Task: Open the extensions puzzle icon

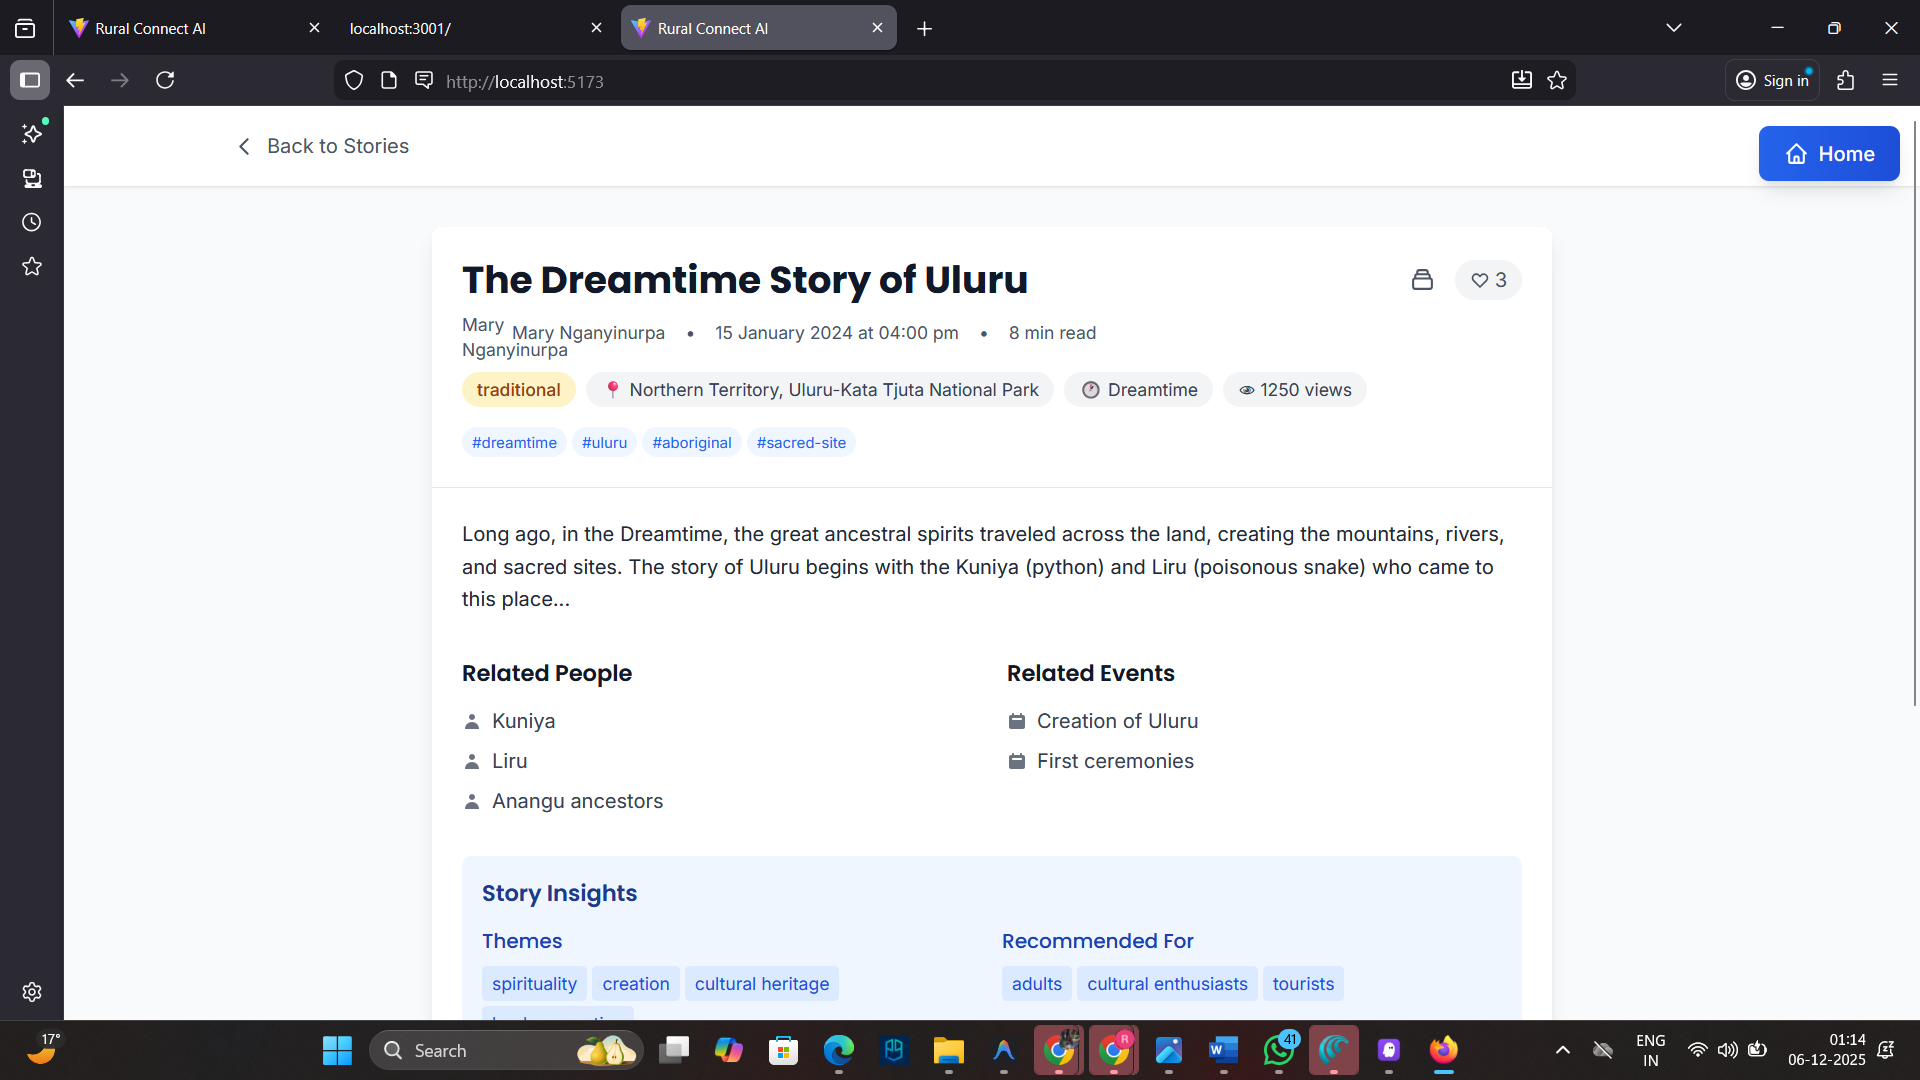Action: pos(1846,80)
